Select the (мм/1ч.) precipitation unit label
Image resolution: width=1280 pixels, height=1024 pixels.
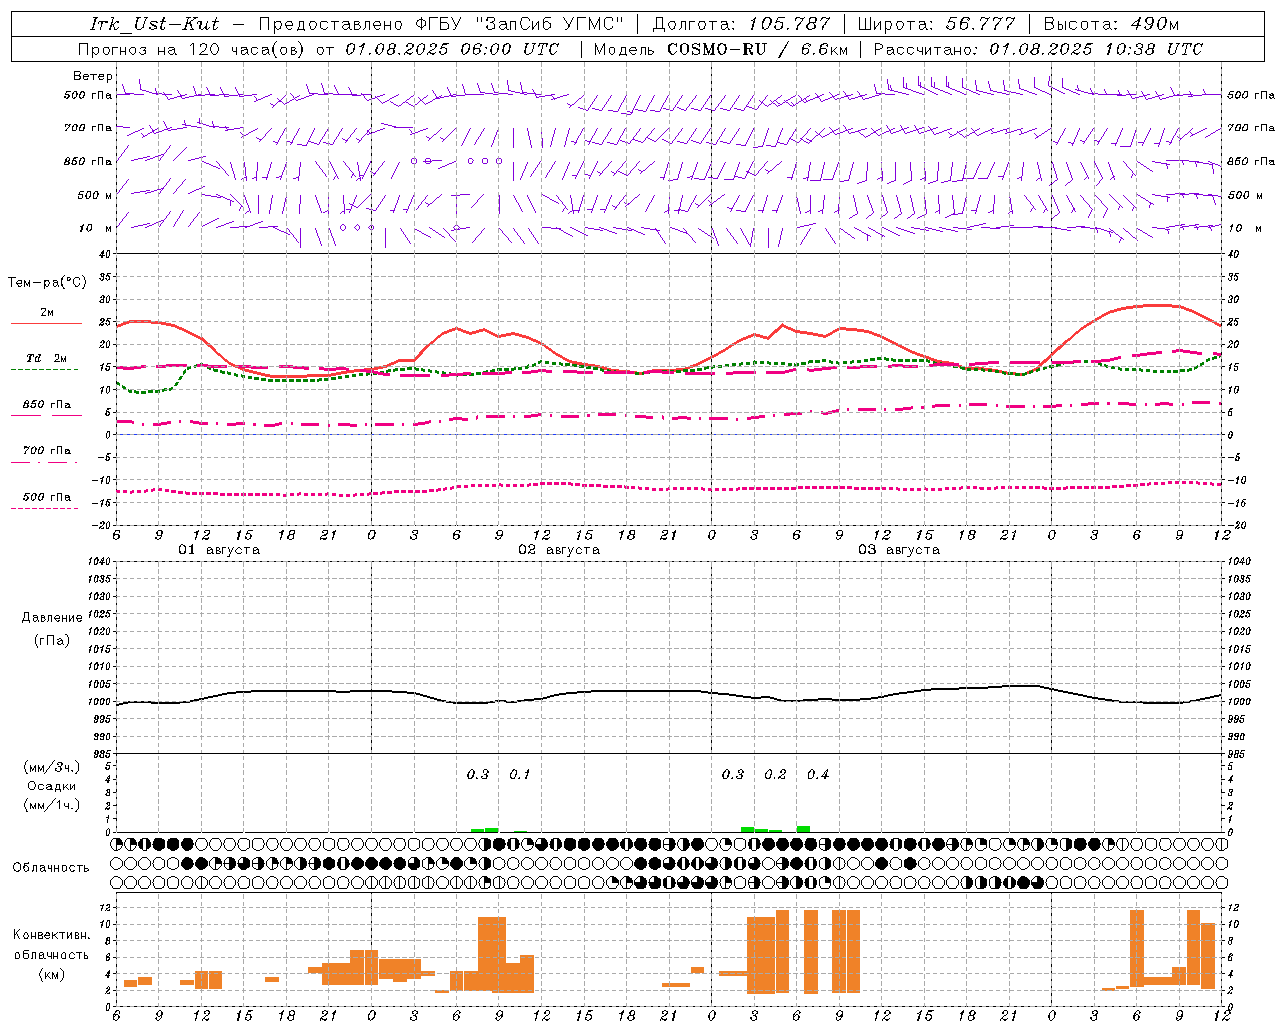coord(52,805)
